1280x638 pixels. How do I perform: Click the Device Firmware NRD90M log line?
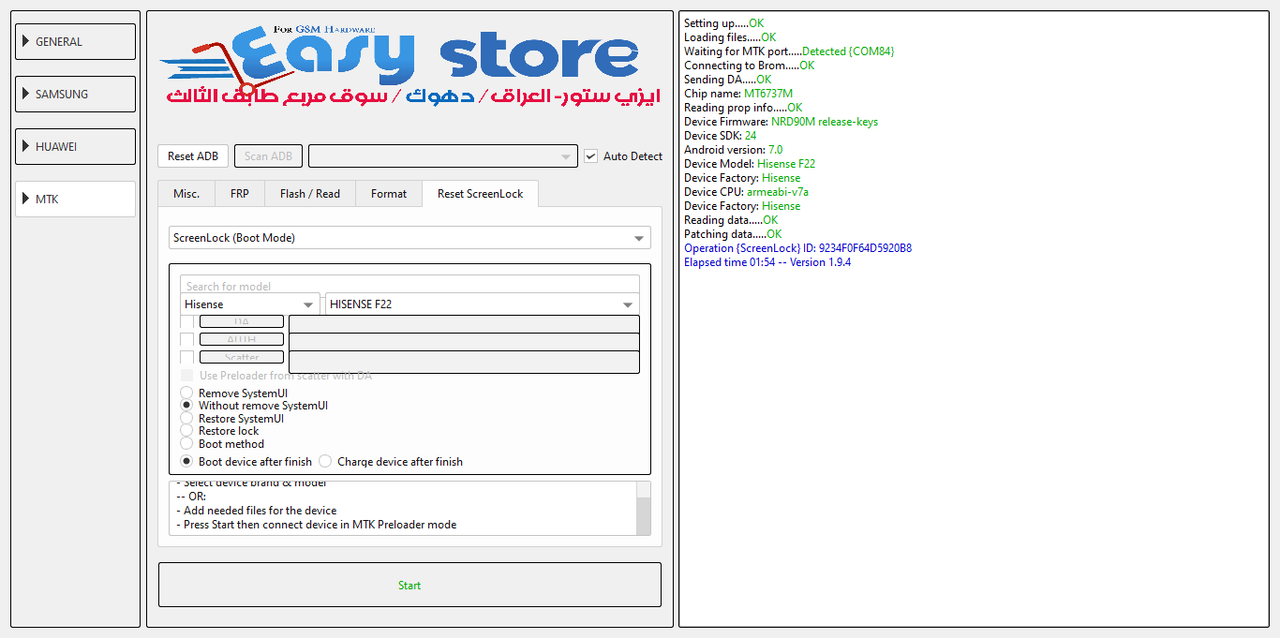pos(781,122)
